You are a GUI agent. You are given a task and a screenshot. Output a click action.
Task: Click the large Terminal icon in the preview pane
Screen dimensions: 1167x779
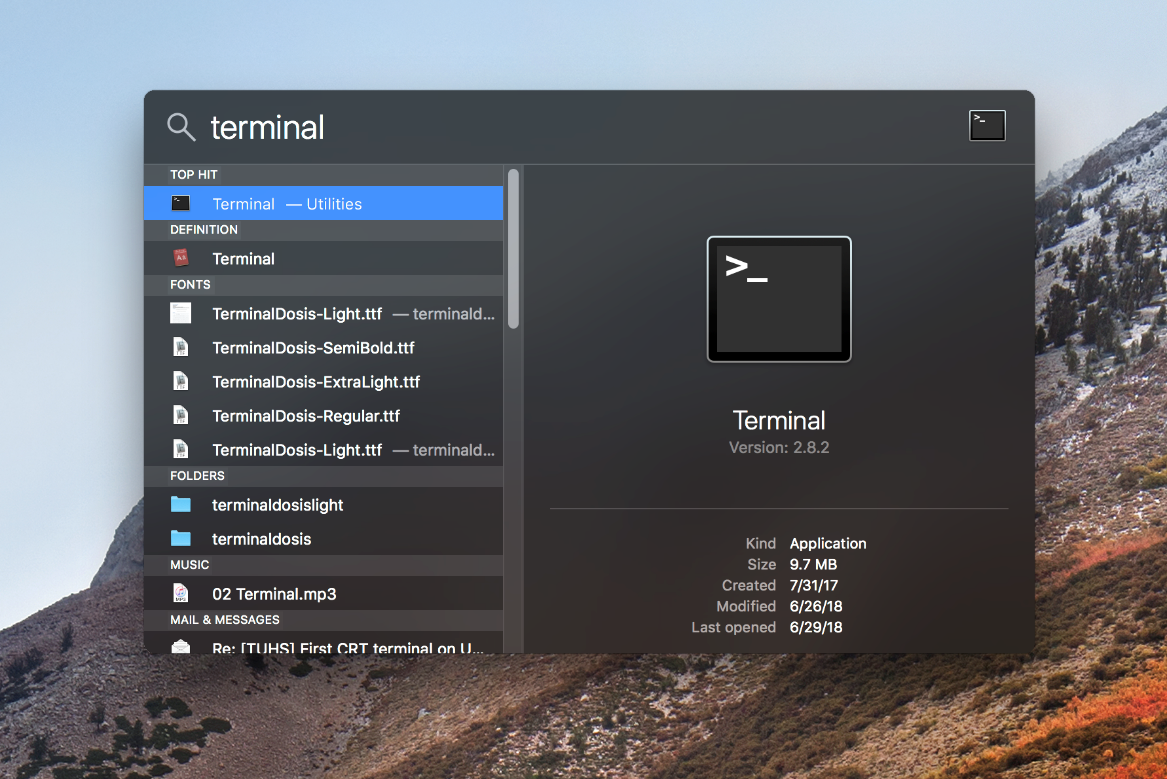[779, 299]
